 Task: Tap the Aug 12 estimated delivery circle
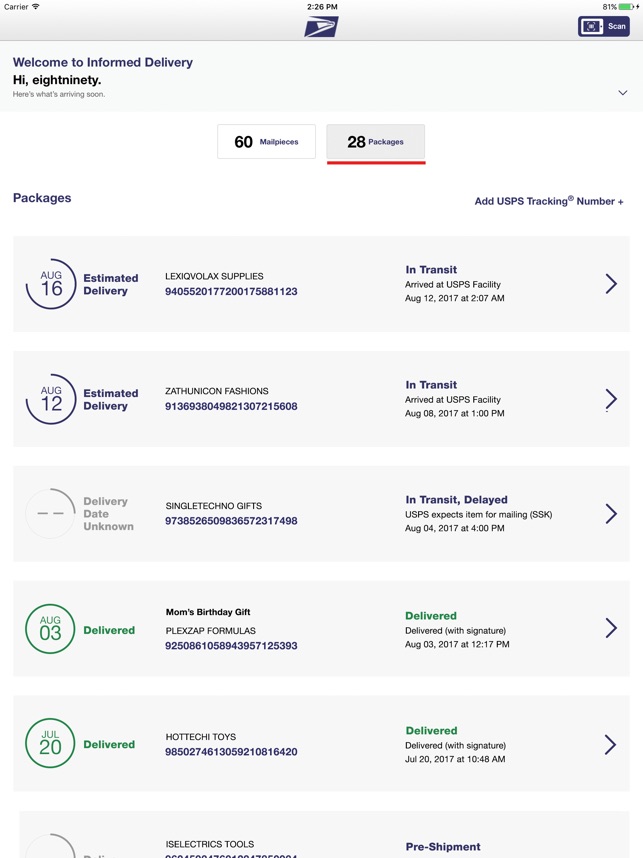51,399
